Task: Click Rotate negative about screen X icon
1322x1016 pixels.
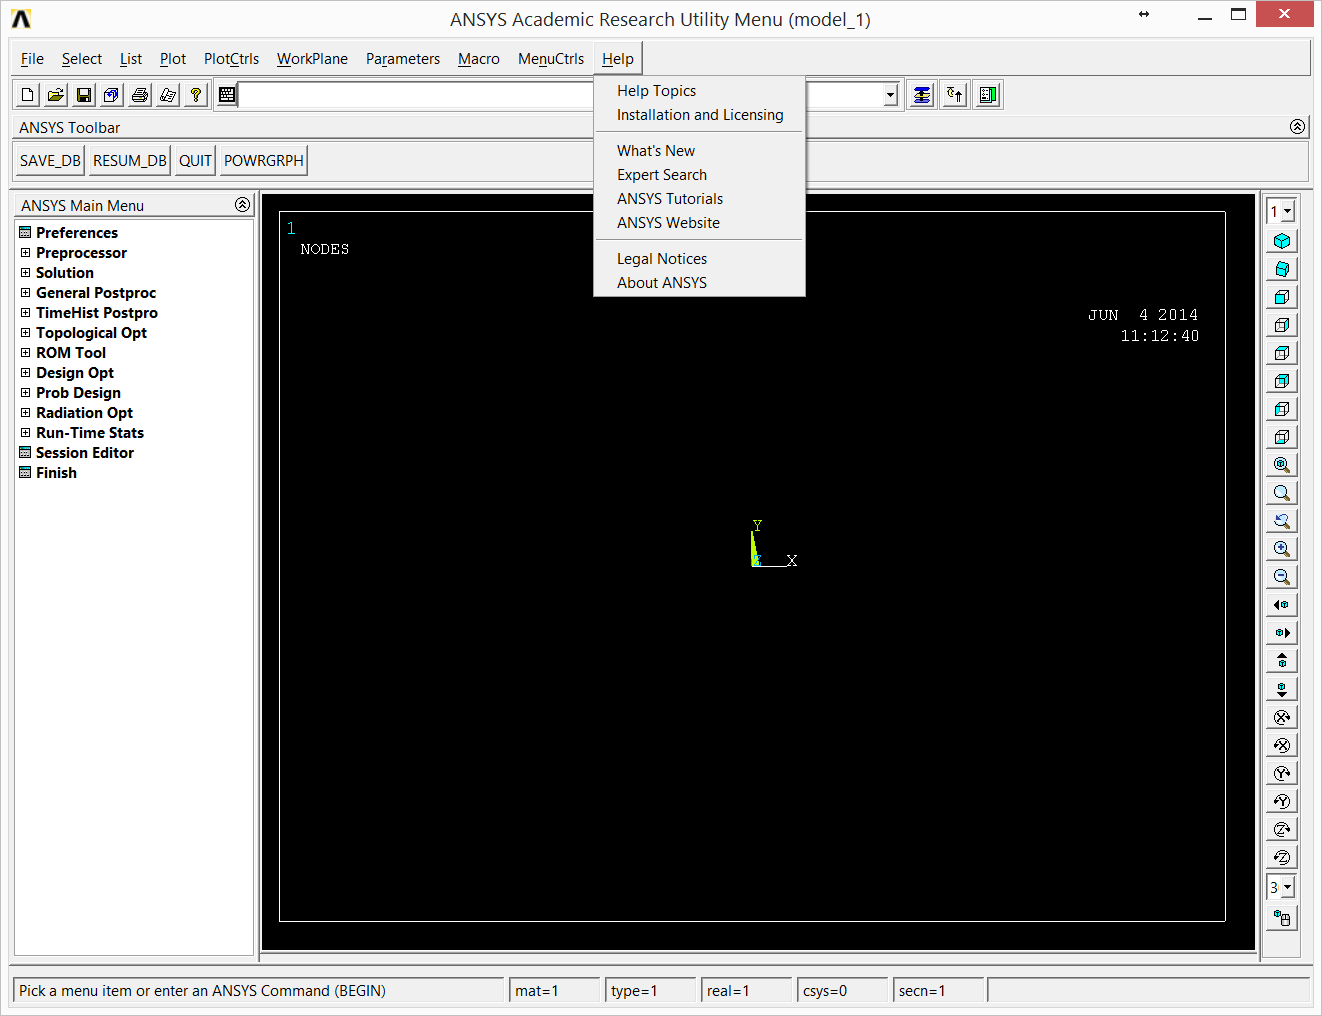Action: [x=1282, y=745]
